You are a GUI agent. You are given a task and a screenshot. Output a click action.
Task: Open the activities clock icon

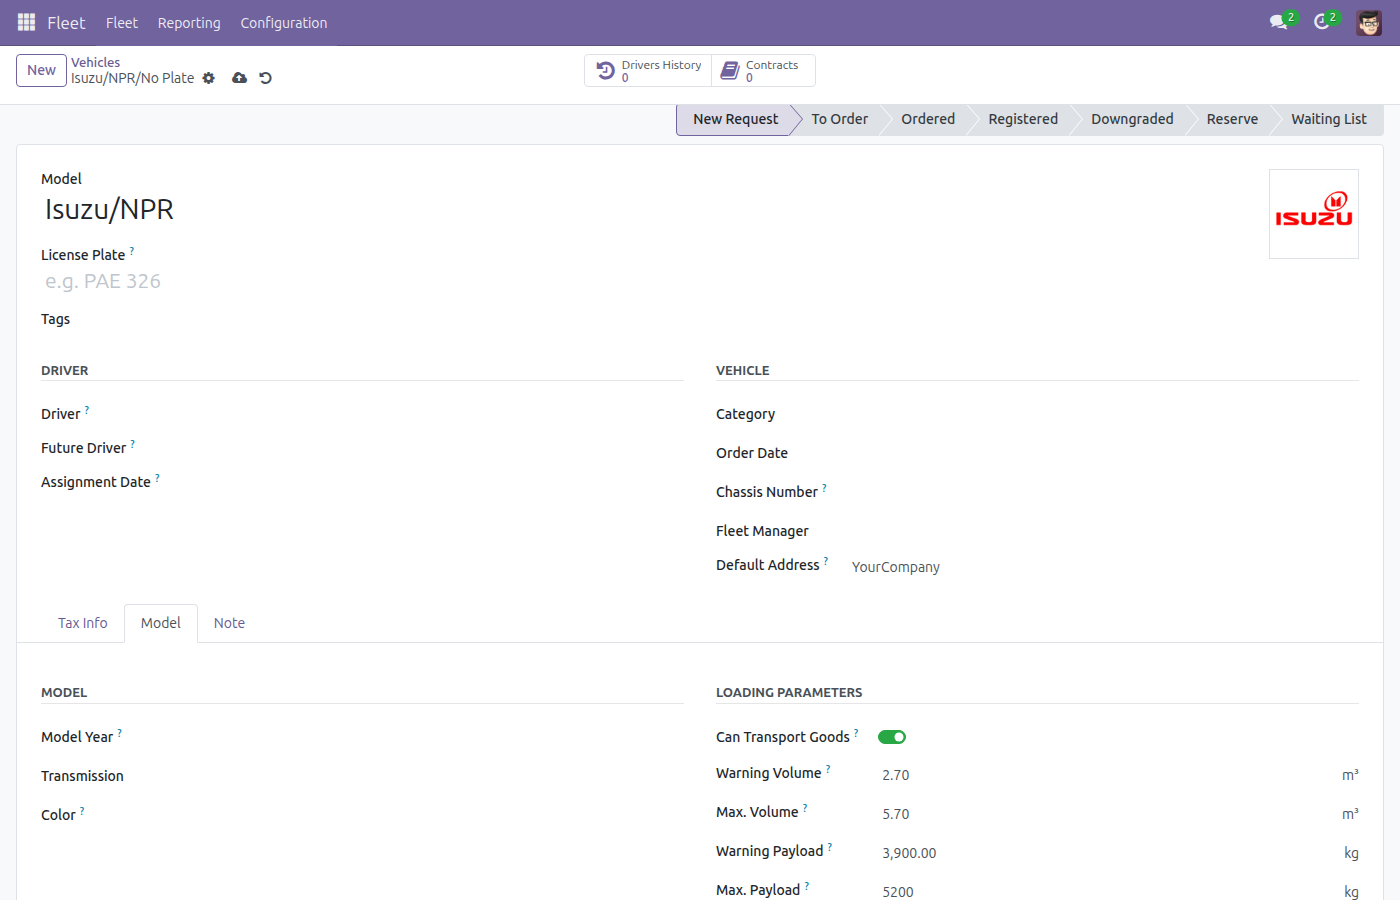(x=1322, y=22)
